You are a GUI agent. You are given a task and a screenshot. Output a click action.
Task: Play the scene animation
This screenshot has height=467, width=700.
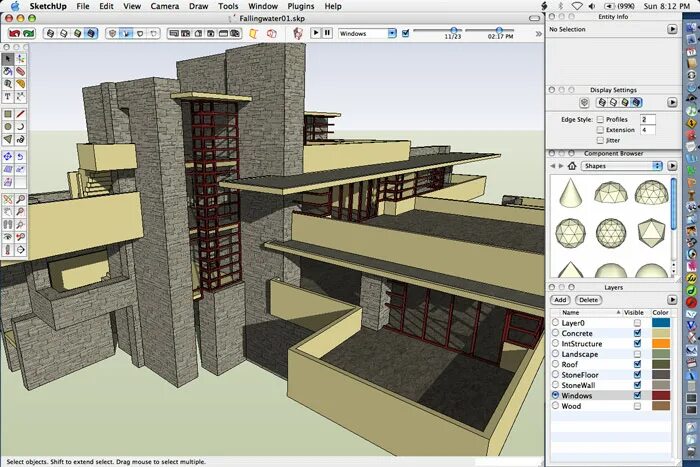pyautogui.click(x=316, y=33)
